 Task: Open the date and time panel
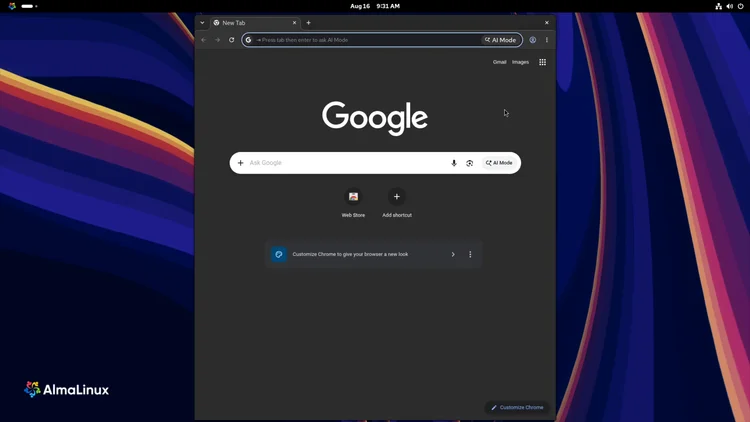pos(375,6)
